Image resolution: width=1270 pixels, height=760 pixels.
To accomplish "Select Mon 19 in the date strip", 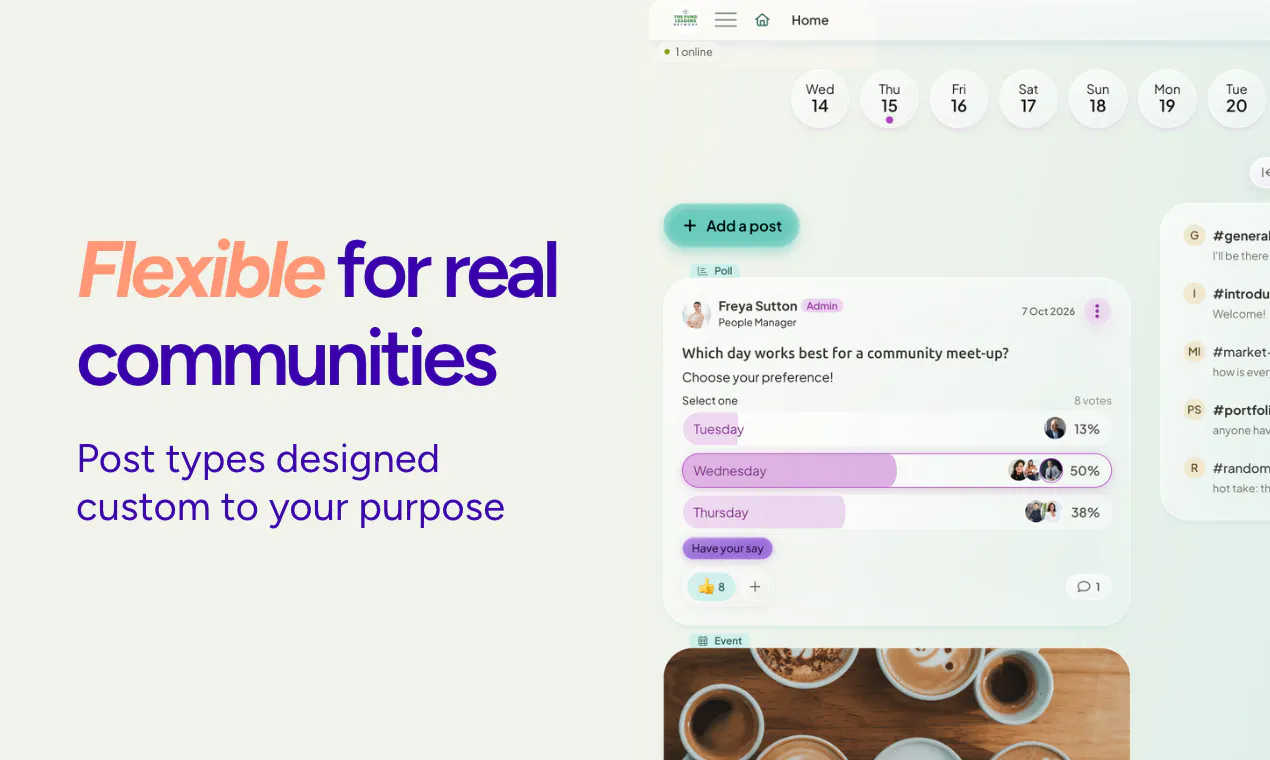I will [x=1167, y=98].
